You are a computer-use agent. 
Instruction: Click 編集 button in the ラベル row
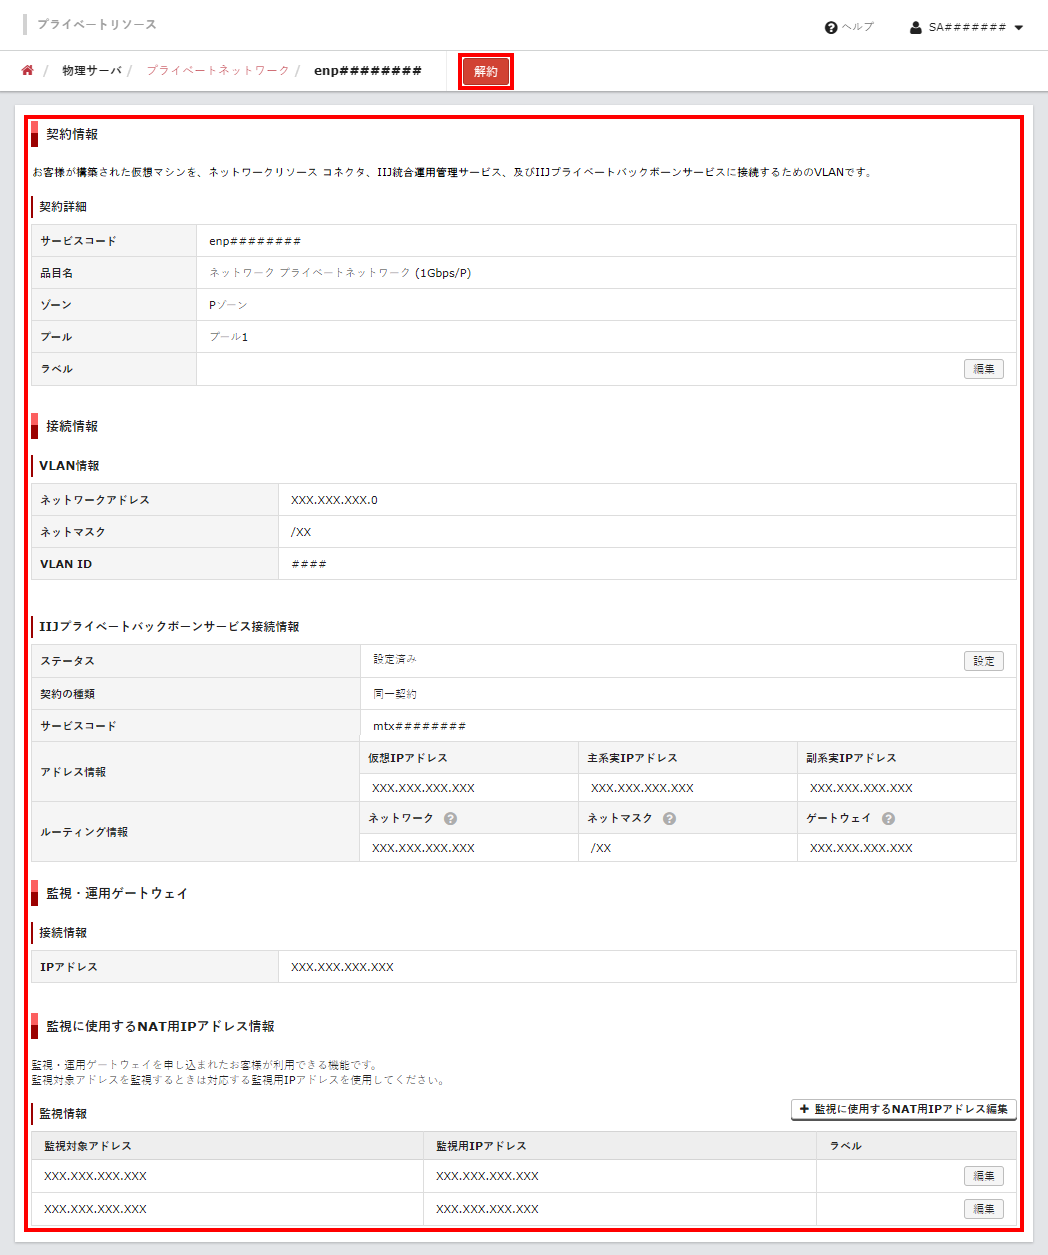tap(983, 369)
